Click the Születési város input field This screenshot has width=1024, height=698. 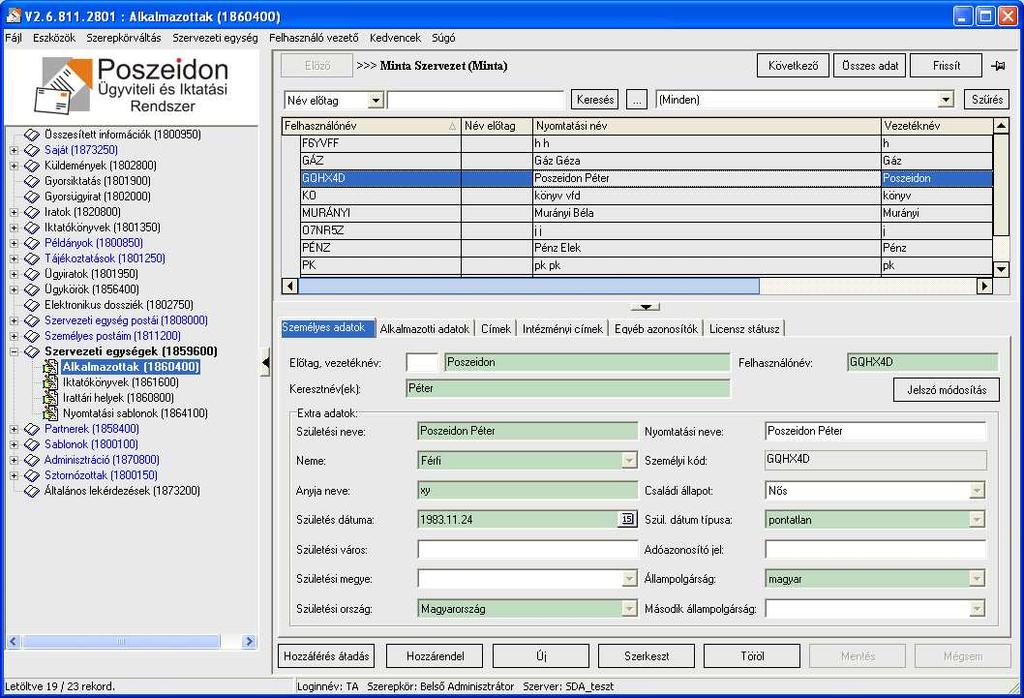click(x=528, y=550)
